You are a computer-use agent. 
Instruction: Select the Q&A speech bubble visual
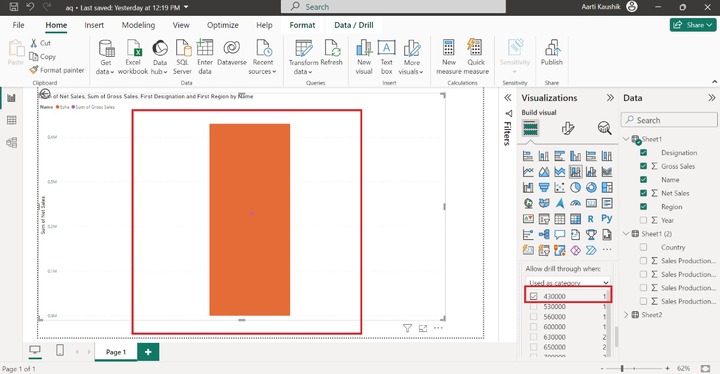(560, 235)
